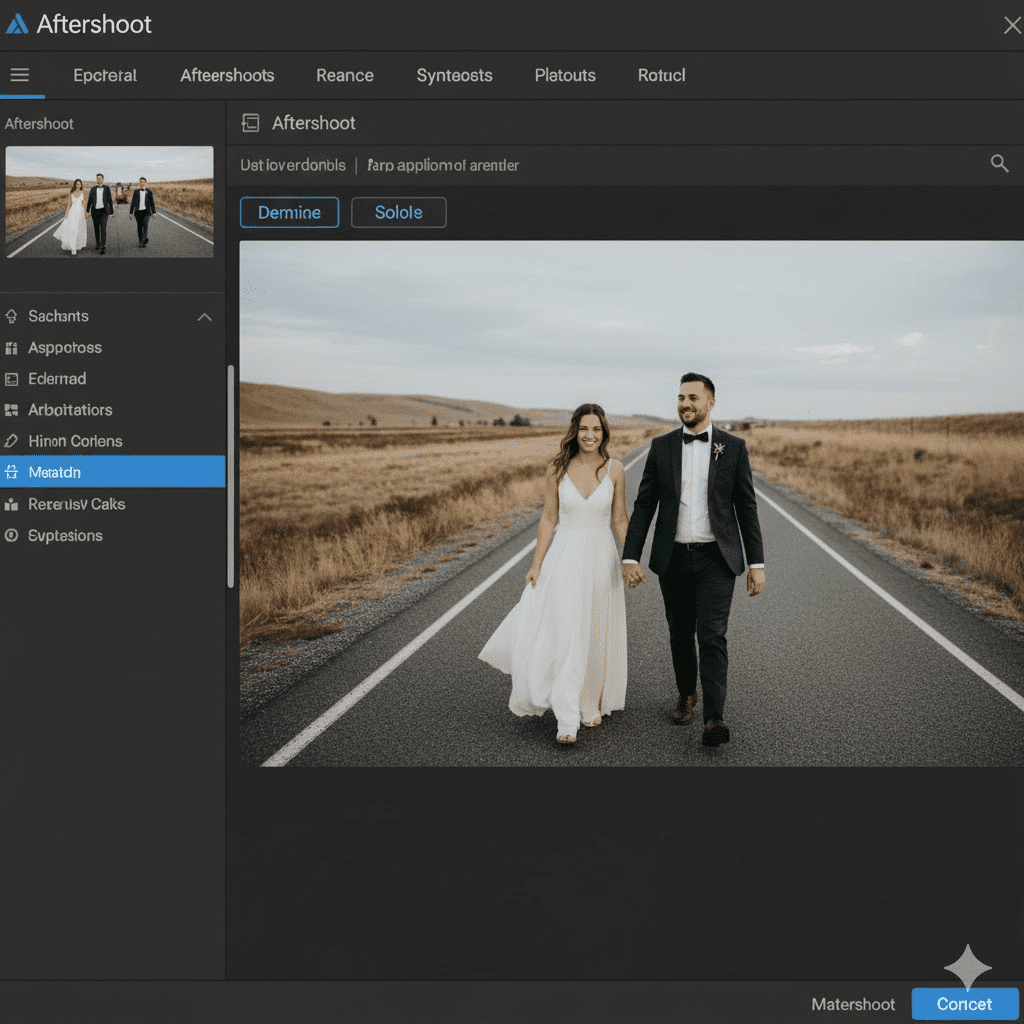Click the search magnifier icon

click(999, 163)
